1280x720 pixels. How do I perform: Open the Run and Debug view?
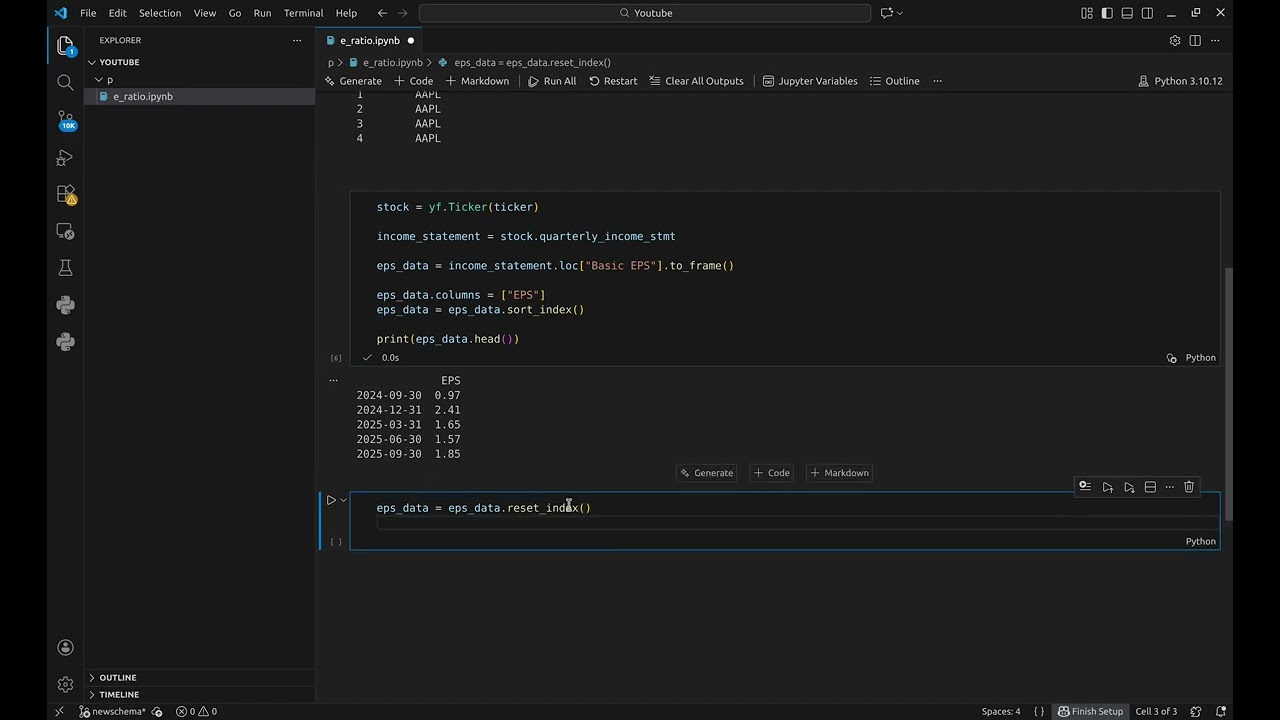pyautogui.click(x=65, y=157)
